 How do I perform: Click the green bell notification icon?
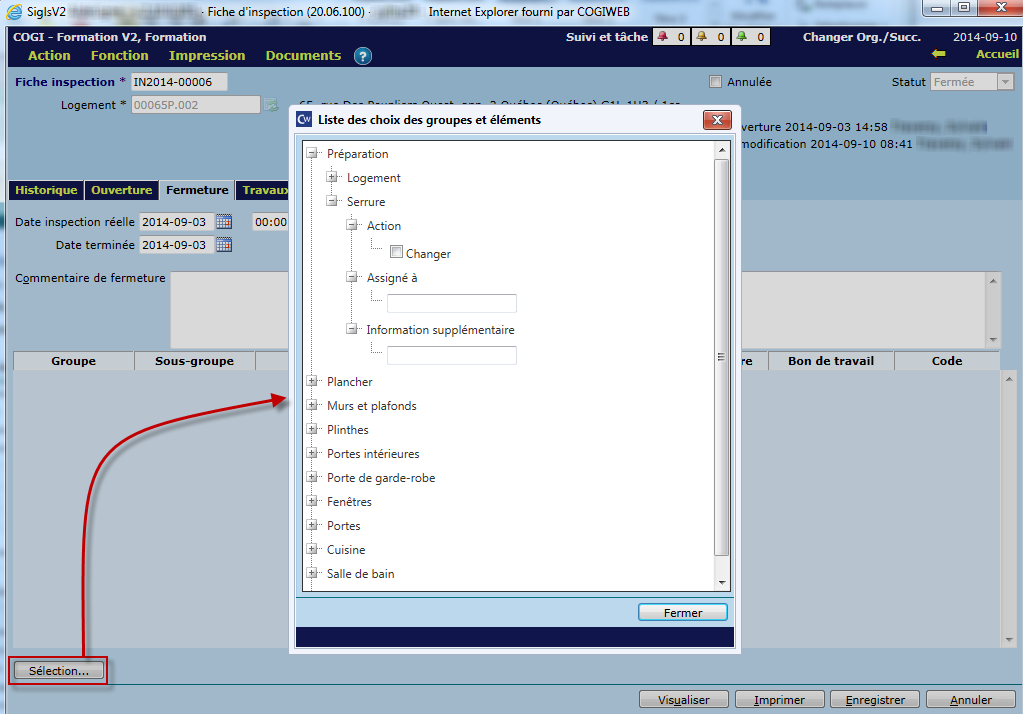click(743, 37)
